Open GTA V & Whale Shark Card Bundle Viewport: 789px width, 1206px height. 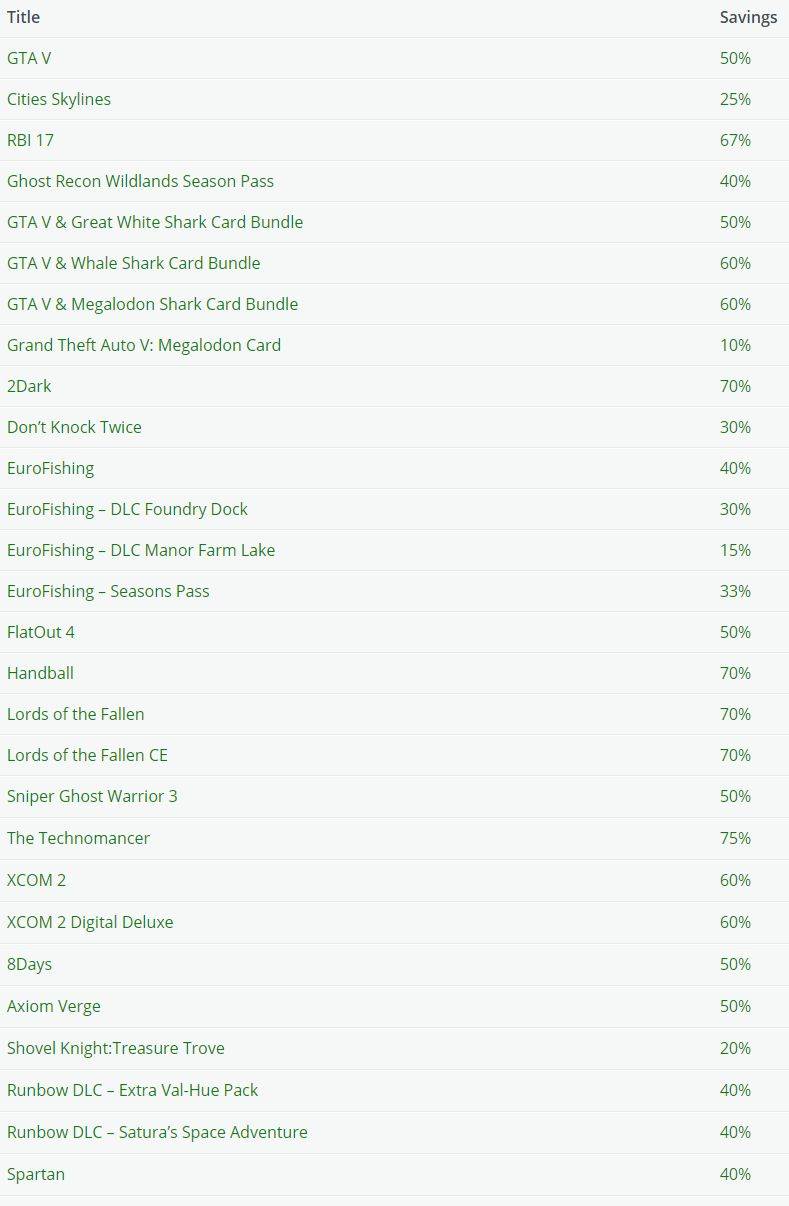pyautogui.click(x=133, y=263)
